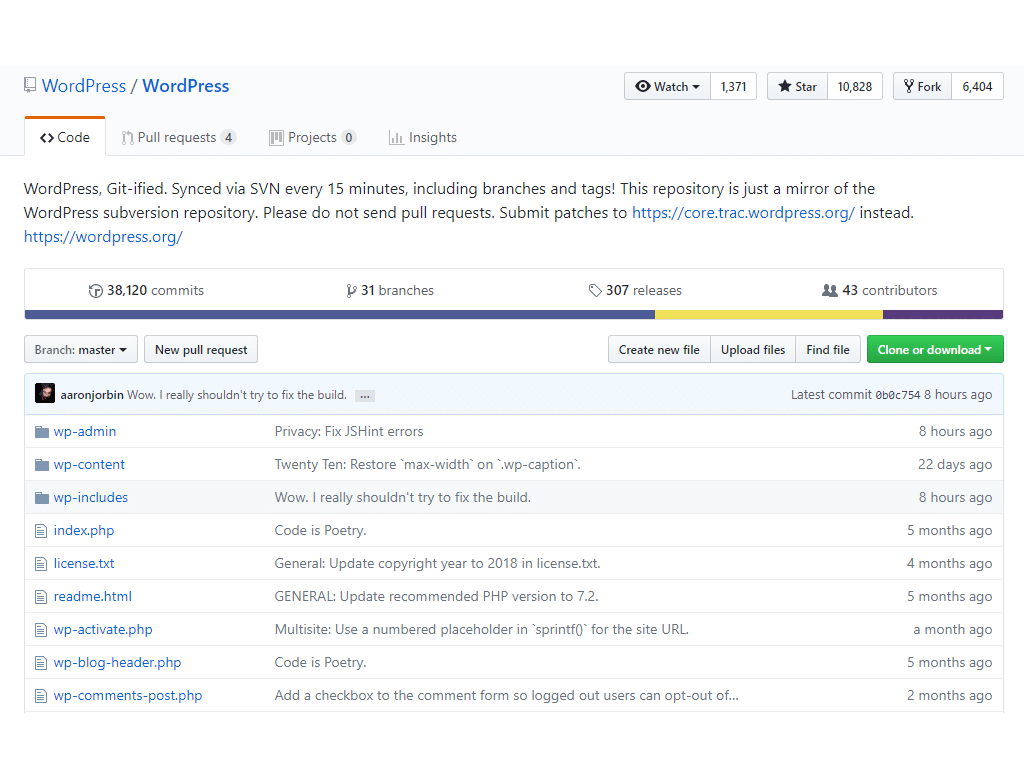
Task: Click aaronjorbin's avatar thumbnail
Action: click(44, 393)
